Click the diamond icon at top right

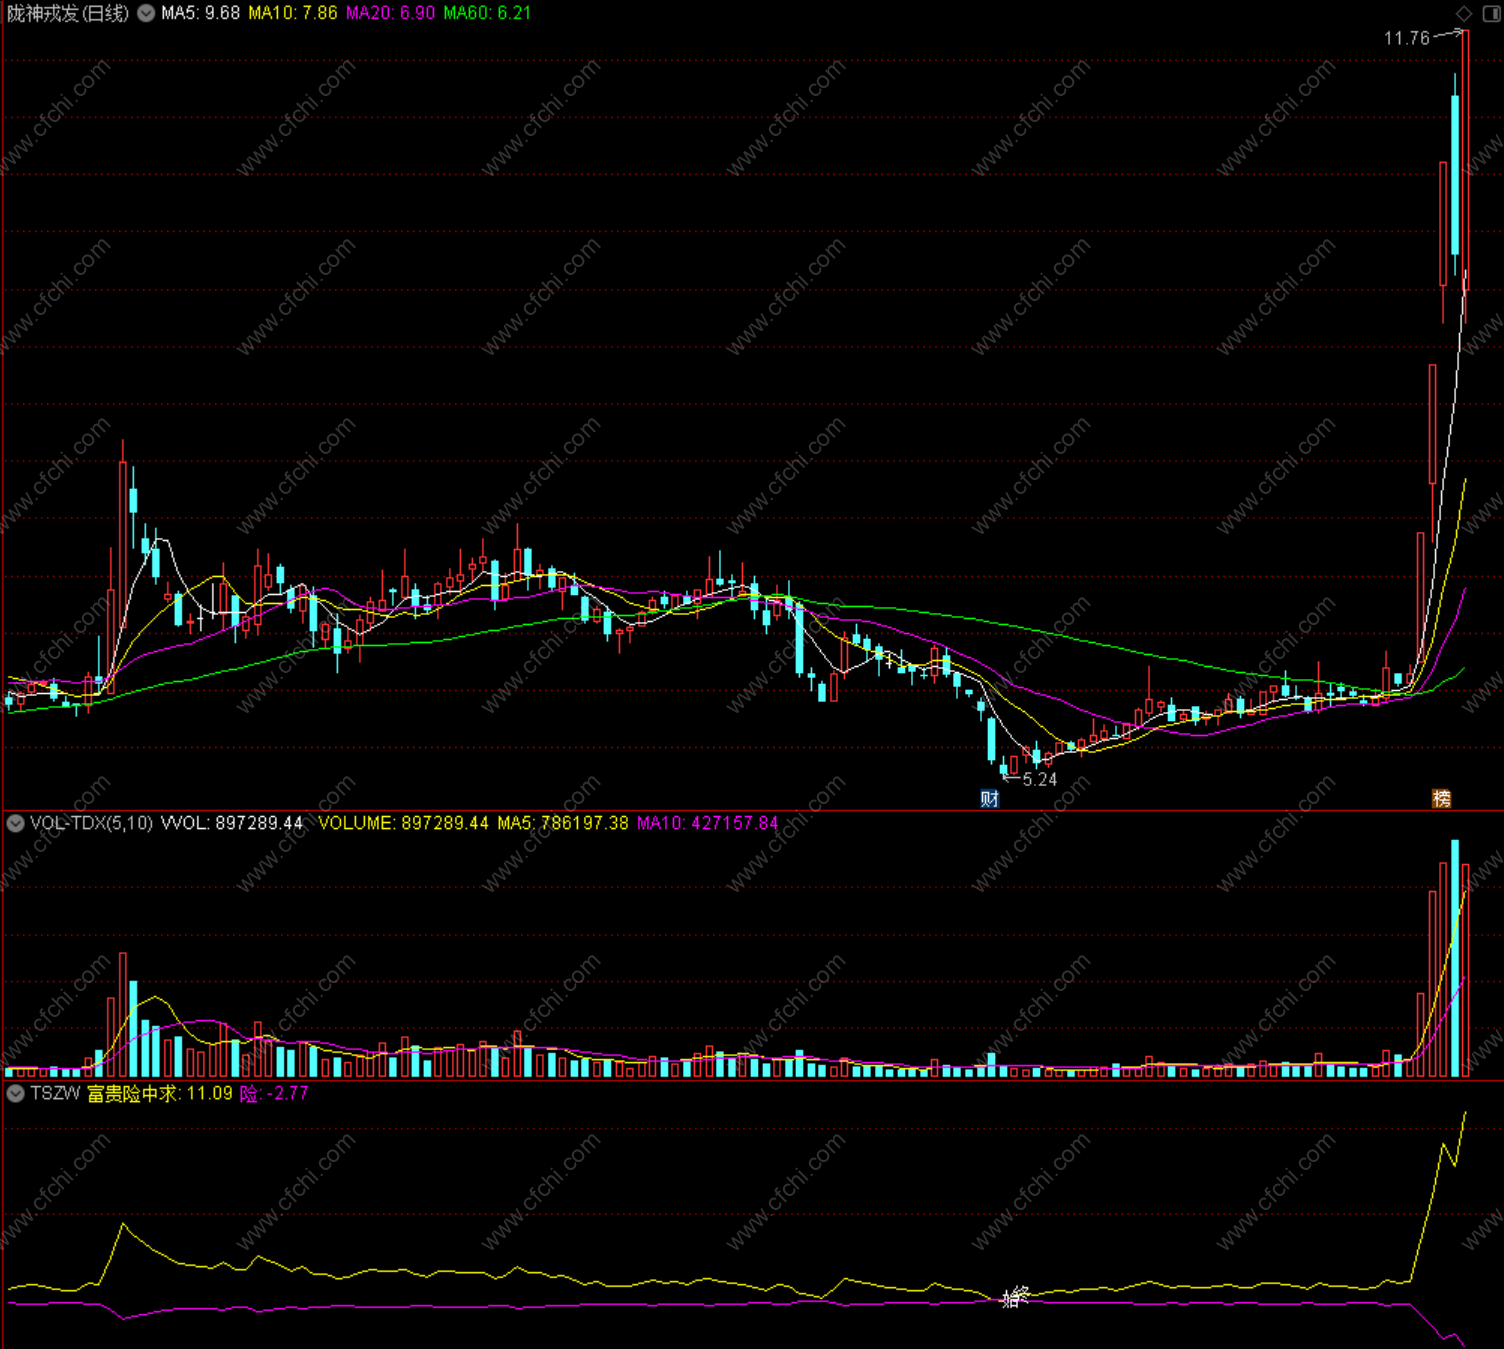point(1464,13)
